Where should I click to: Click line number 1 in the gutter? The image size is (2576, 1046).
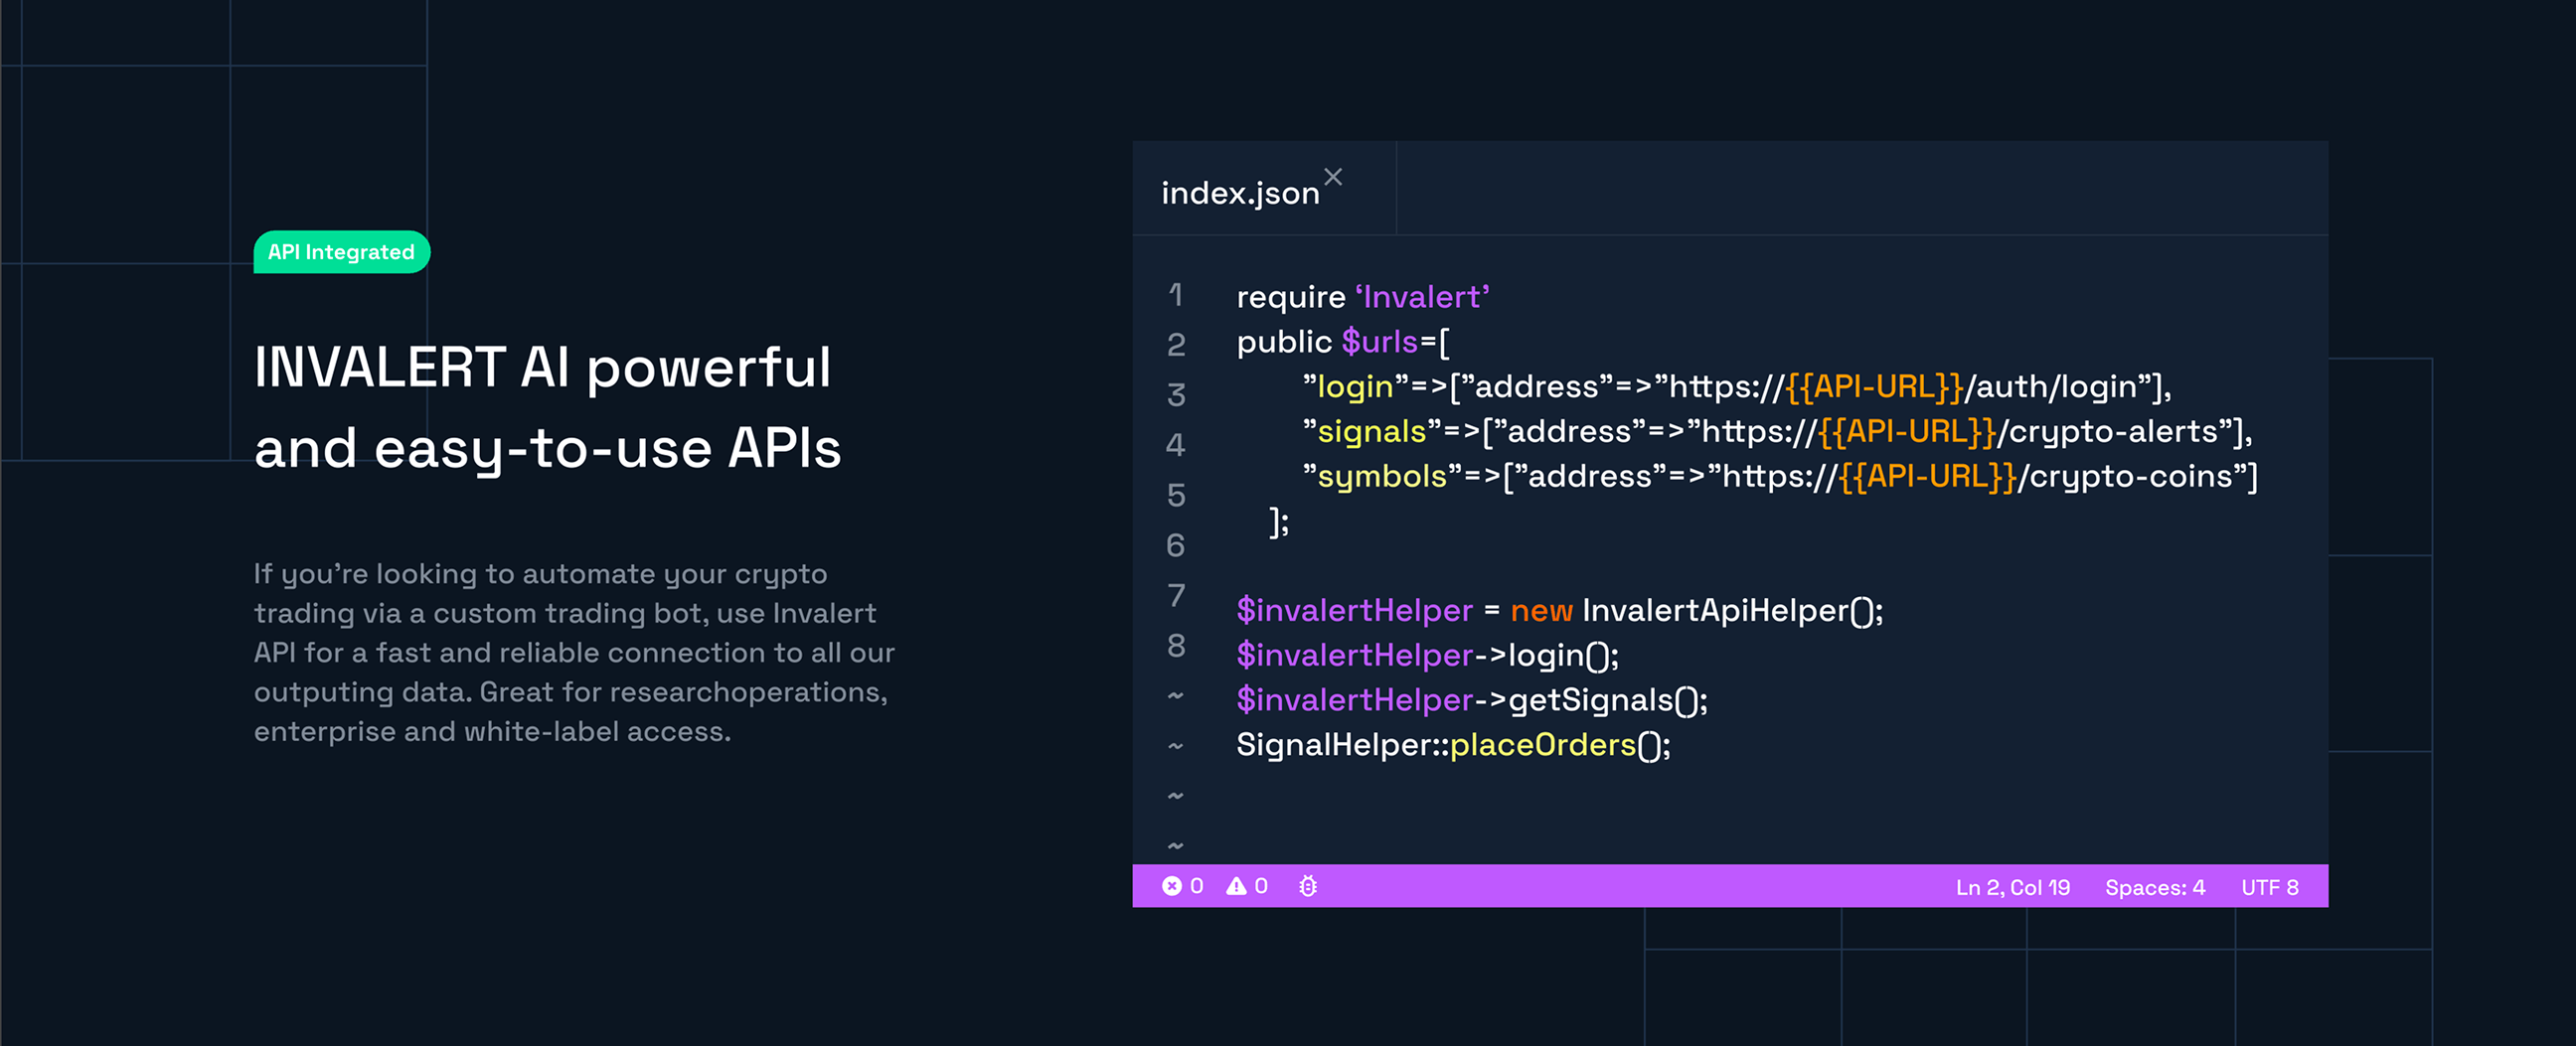[x=1176, y=294]
